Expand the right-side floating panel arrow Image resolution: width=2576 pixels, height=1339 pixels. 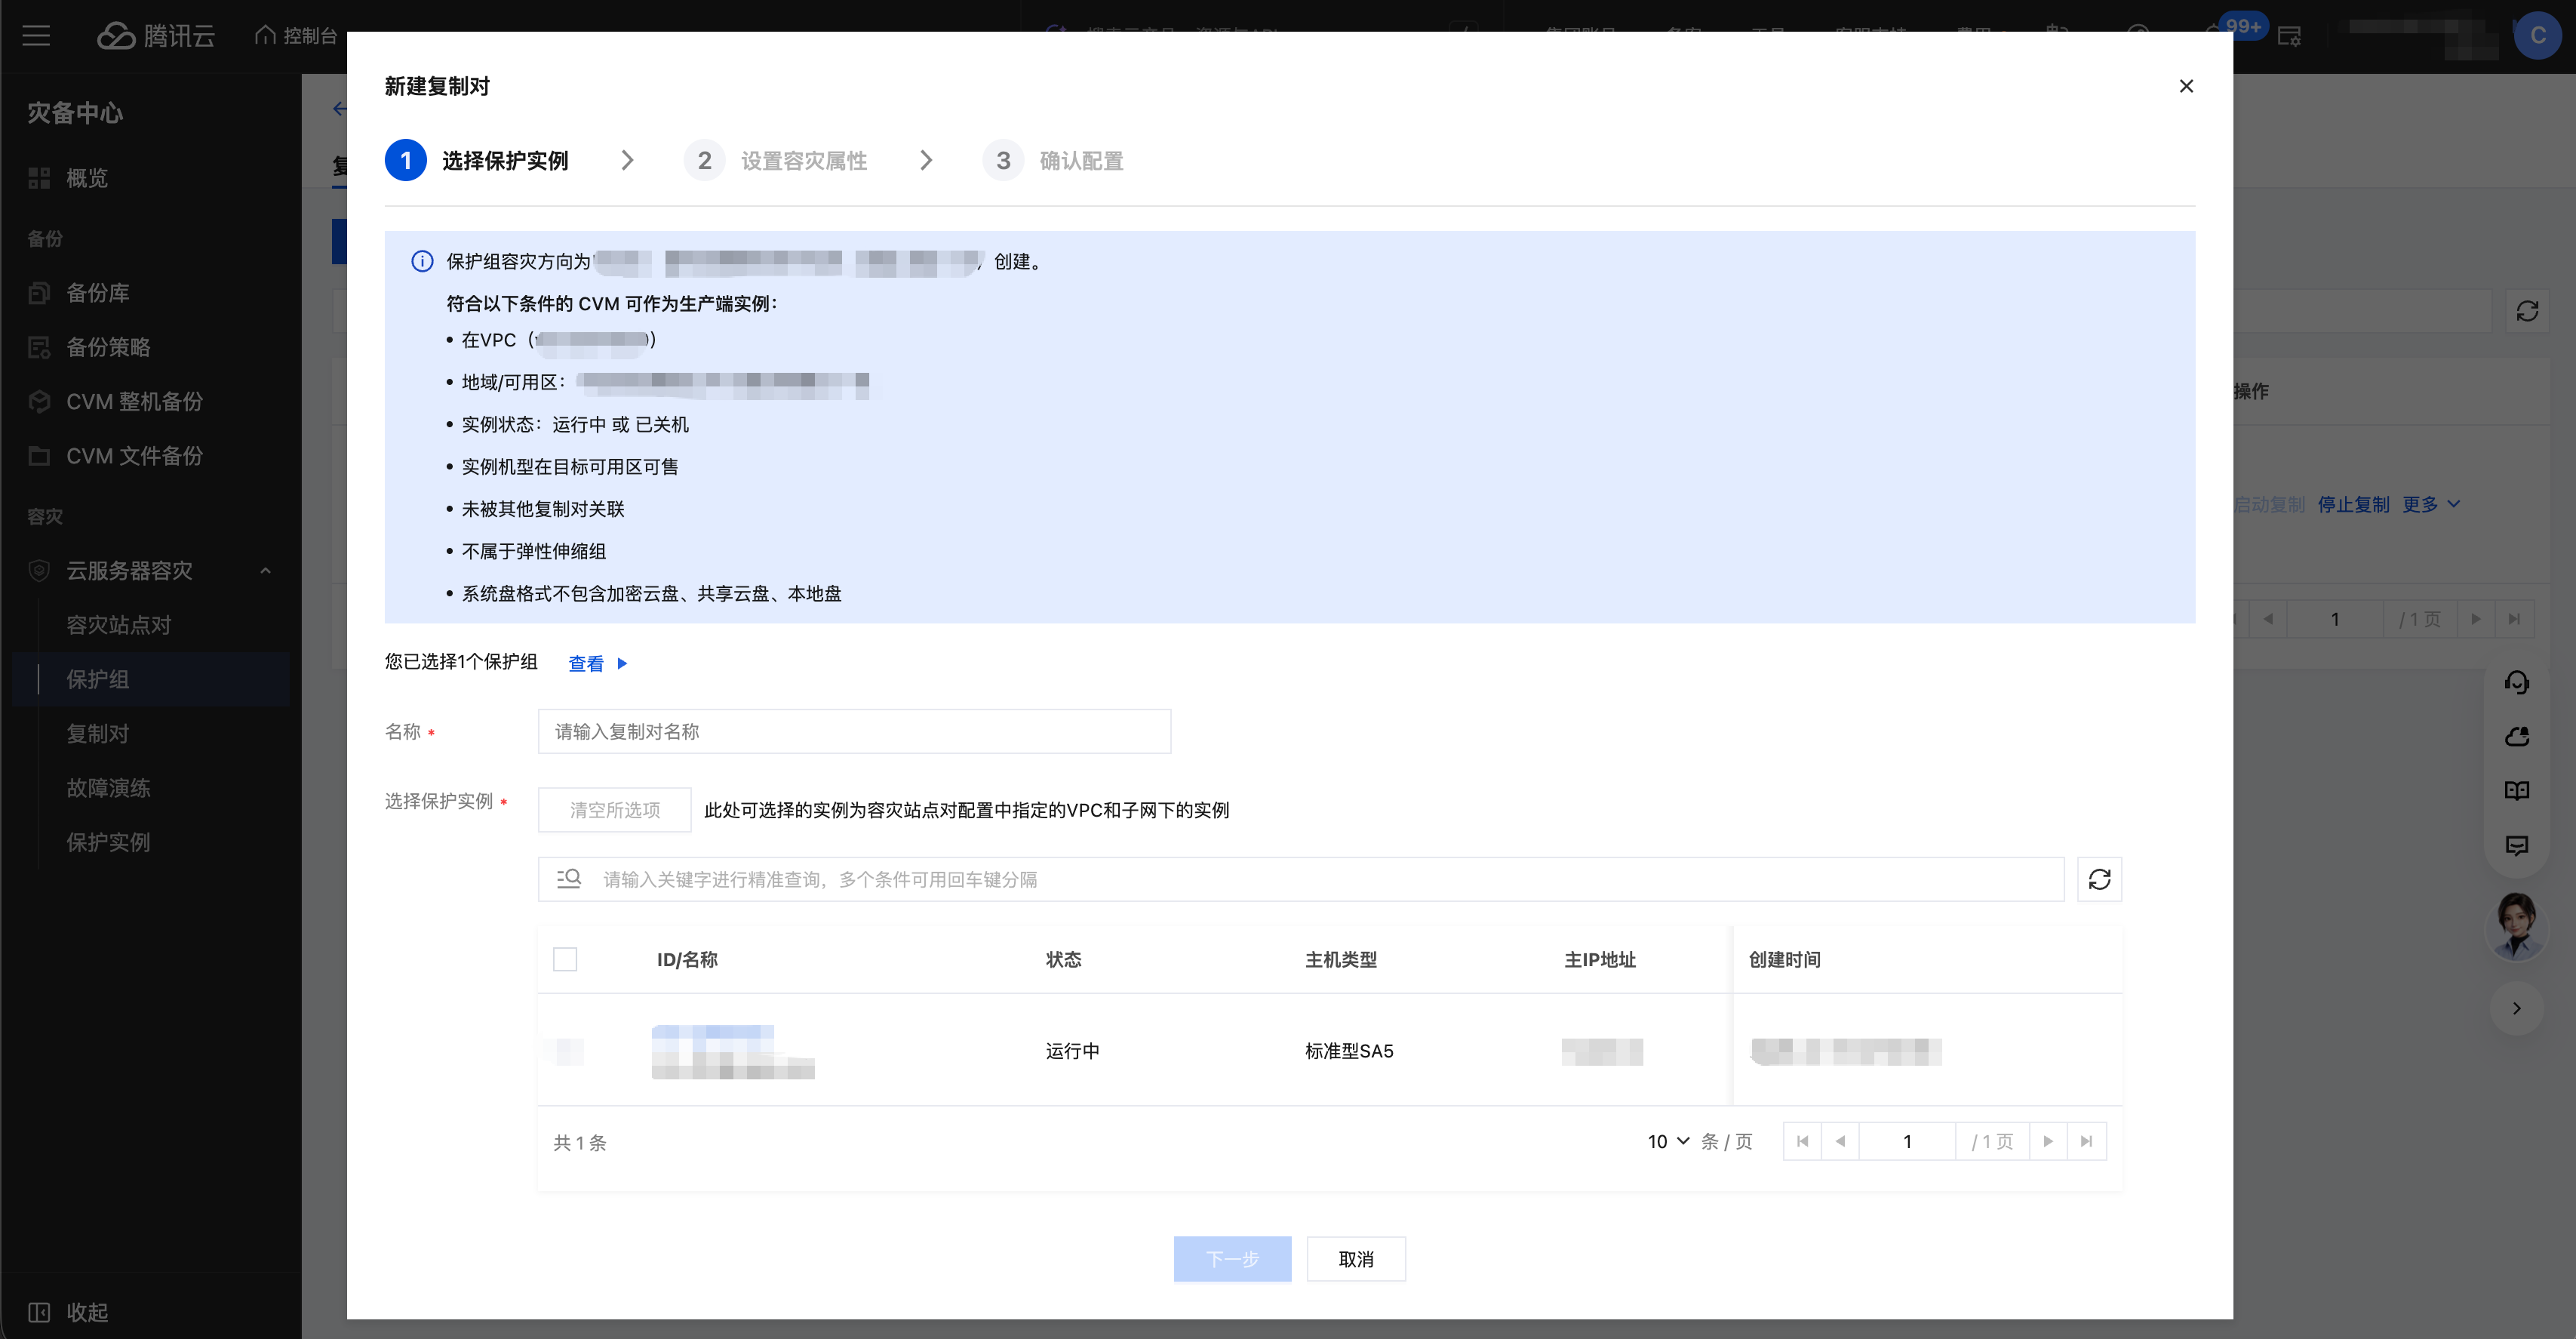coord(2516,1008)
